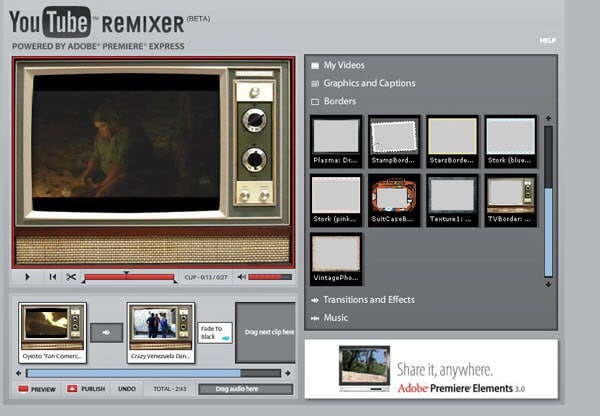Screen dimensions: 600x416
Task: Click the TOTAL duration readout
Action: [170, 389]
